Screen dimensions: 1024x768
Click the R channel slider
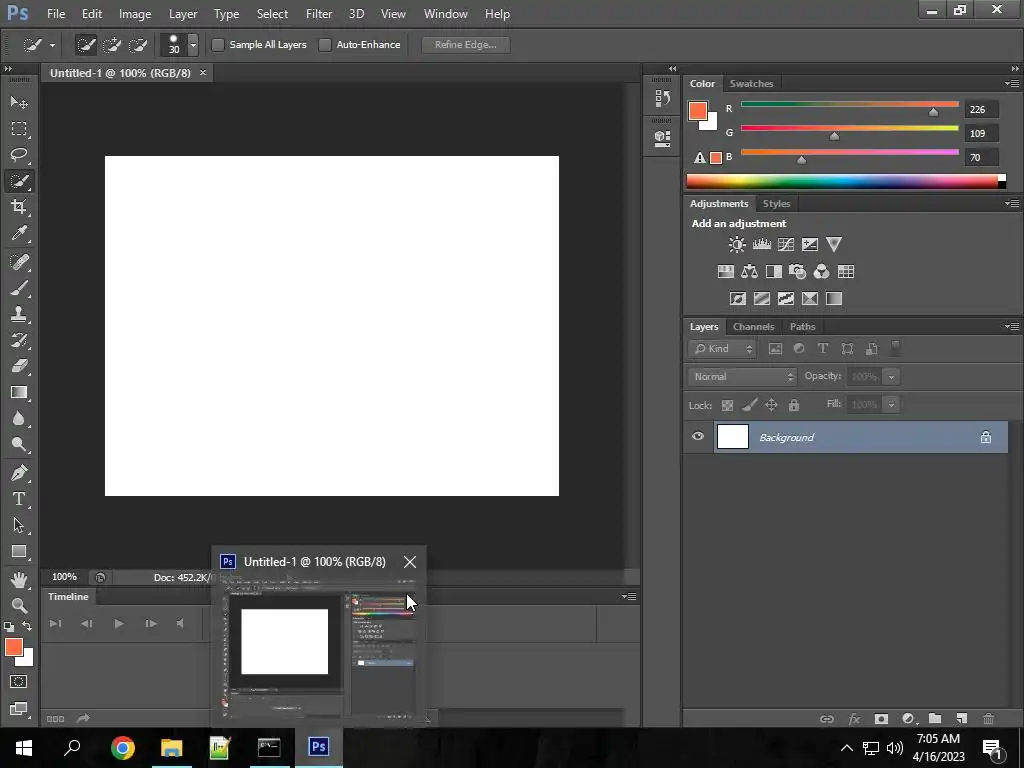(x=850, y=106)
